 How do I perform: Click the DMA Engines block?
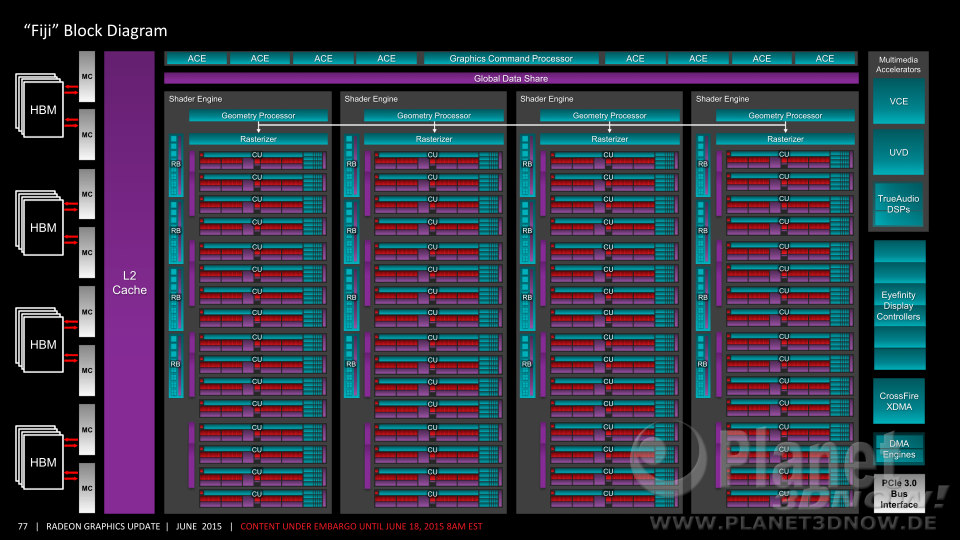pyautogui.click(x=899, y=449)
